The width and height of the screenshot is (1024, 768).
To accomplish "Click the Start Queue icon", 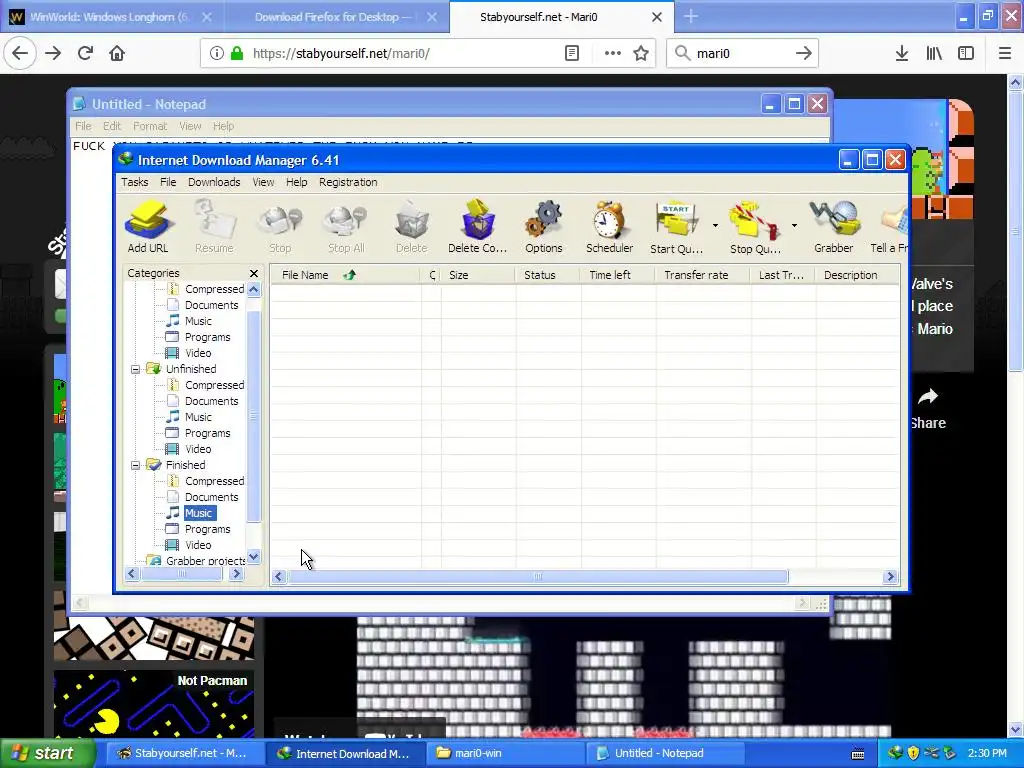I will pyautogui.click(x=677, y=226).
